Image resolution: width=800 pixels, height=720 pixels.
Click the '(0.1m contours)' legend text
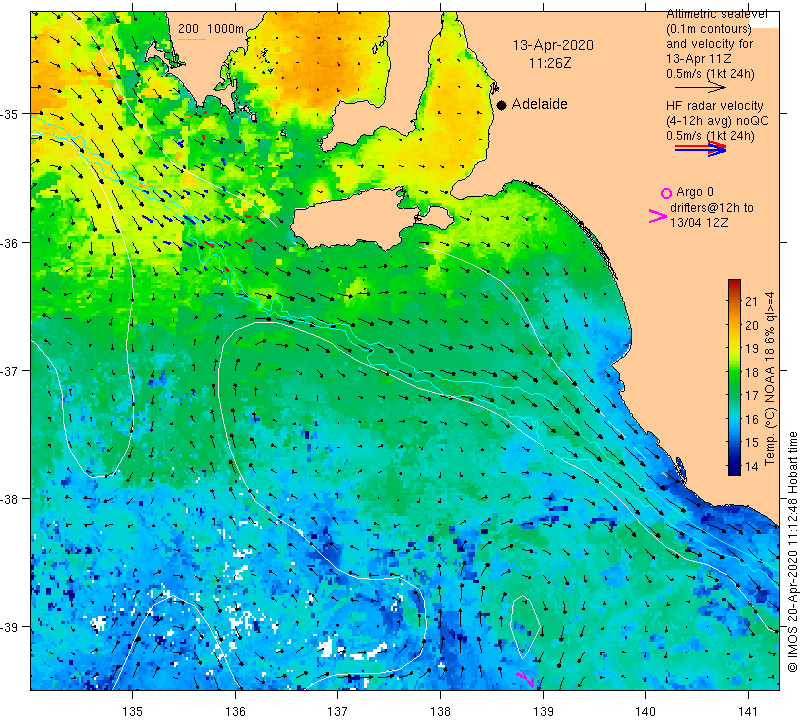coord(709,29)
